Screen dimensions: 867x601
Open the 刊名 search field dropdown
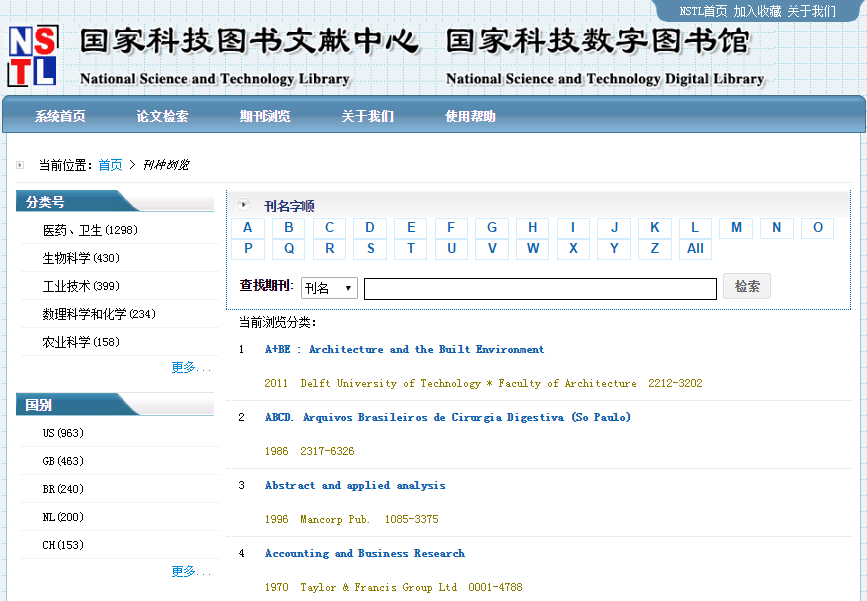click(329, 288)
